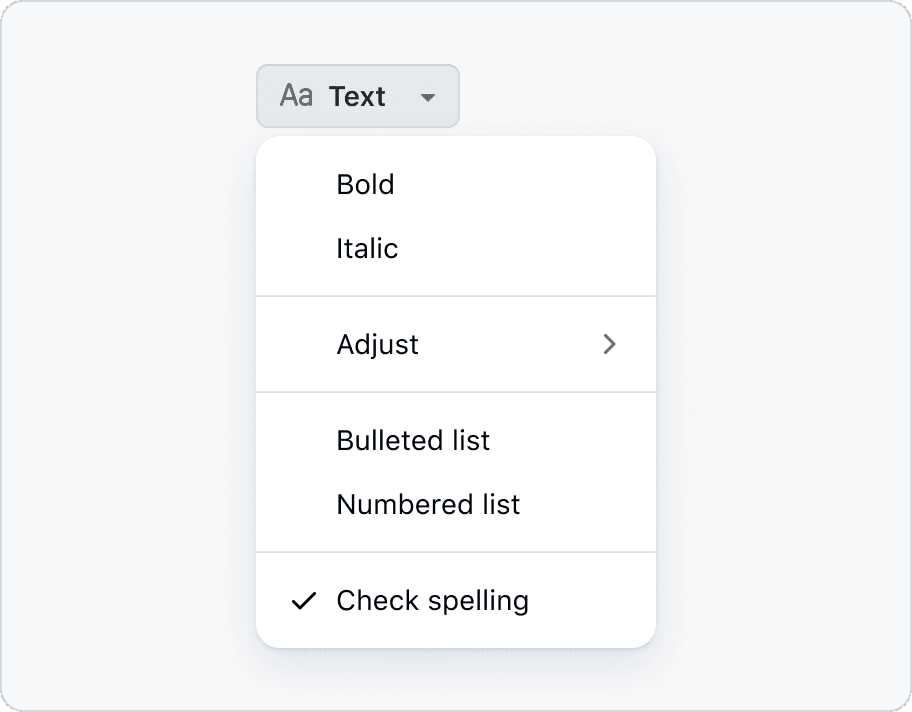The image size is (912, 712).
Task: Select Bold from the menu
Action: pos(366,184)
